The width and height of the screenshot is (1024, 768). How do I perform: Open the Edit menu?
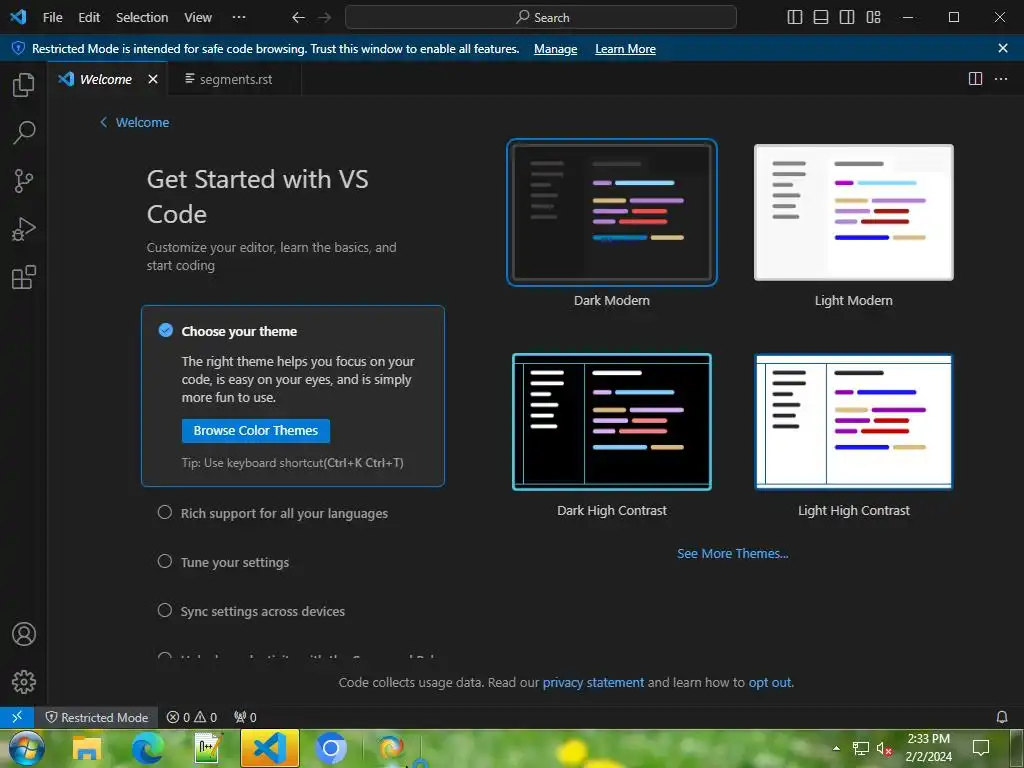[89, 17]
